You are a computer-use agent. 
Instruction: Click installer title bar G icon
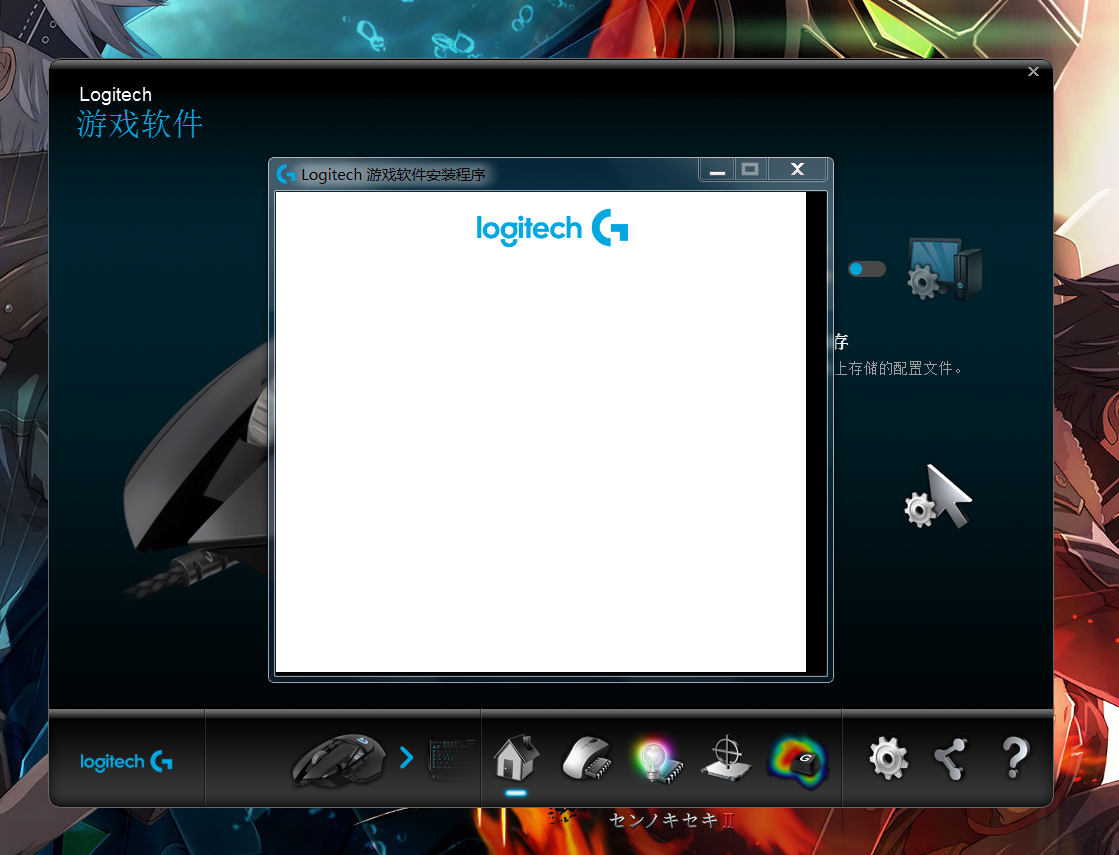(285, 173)
